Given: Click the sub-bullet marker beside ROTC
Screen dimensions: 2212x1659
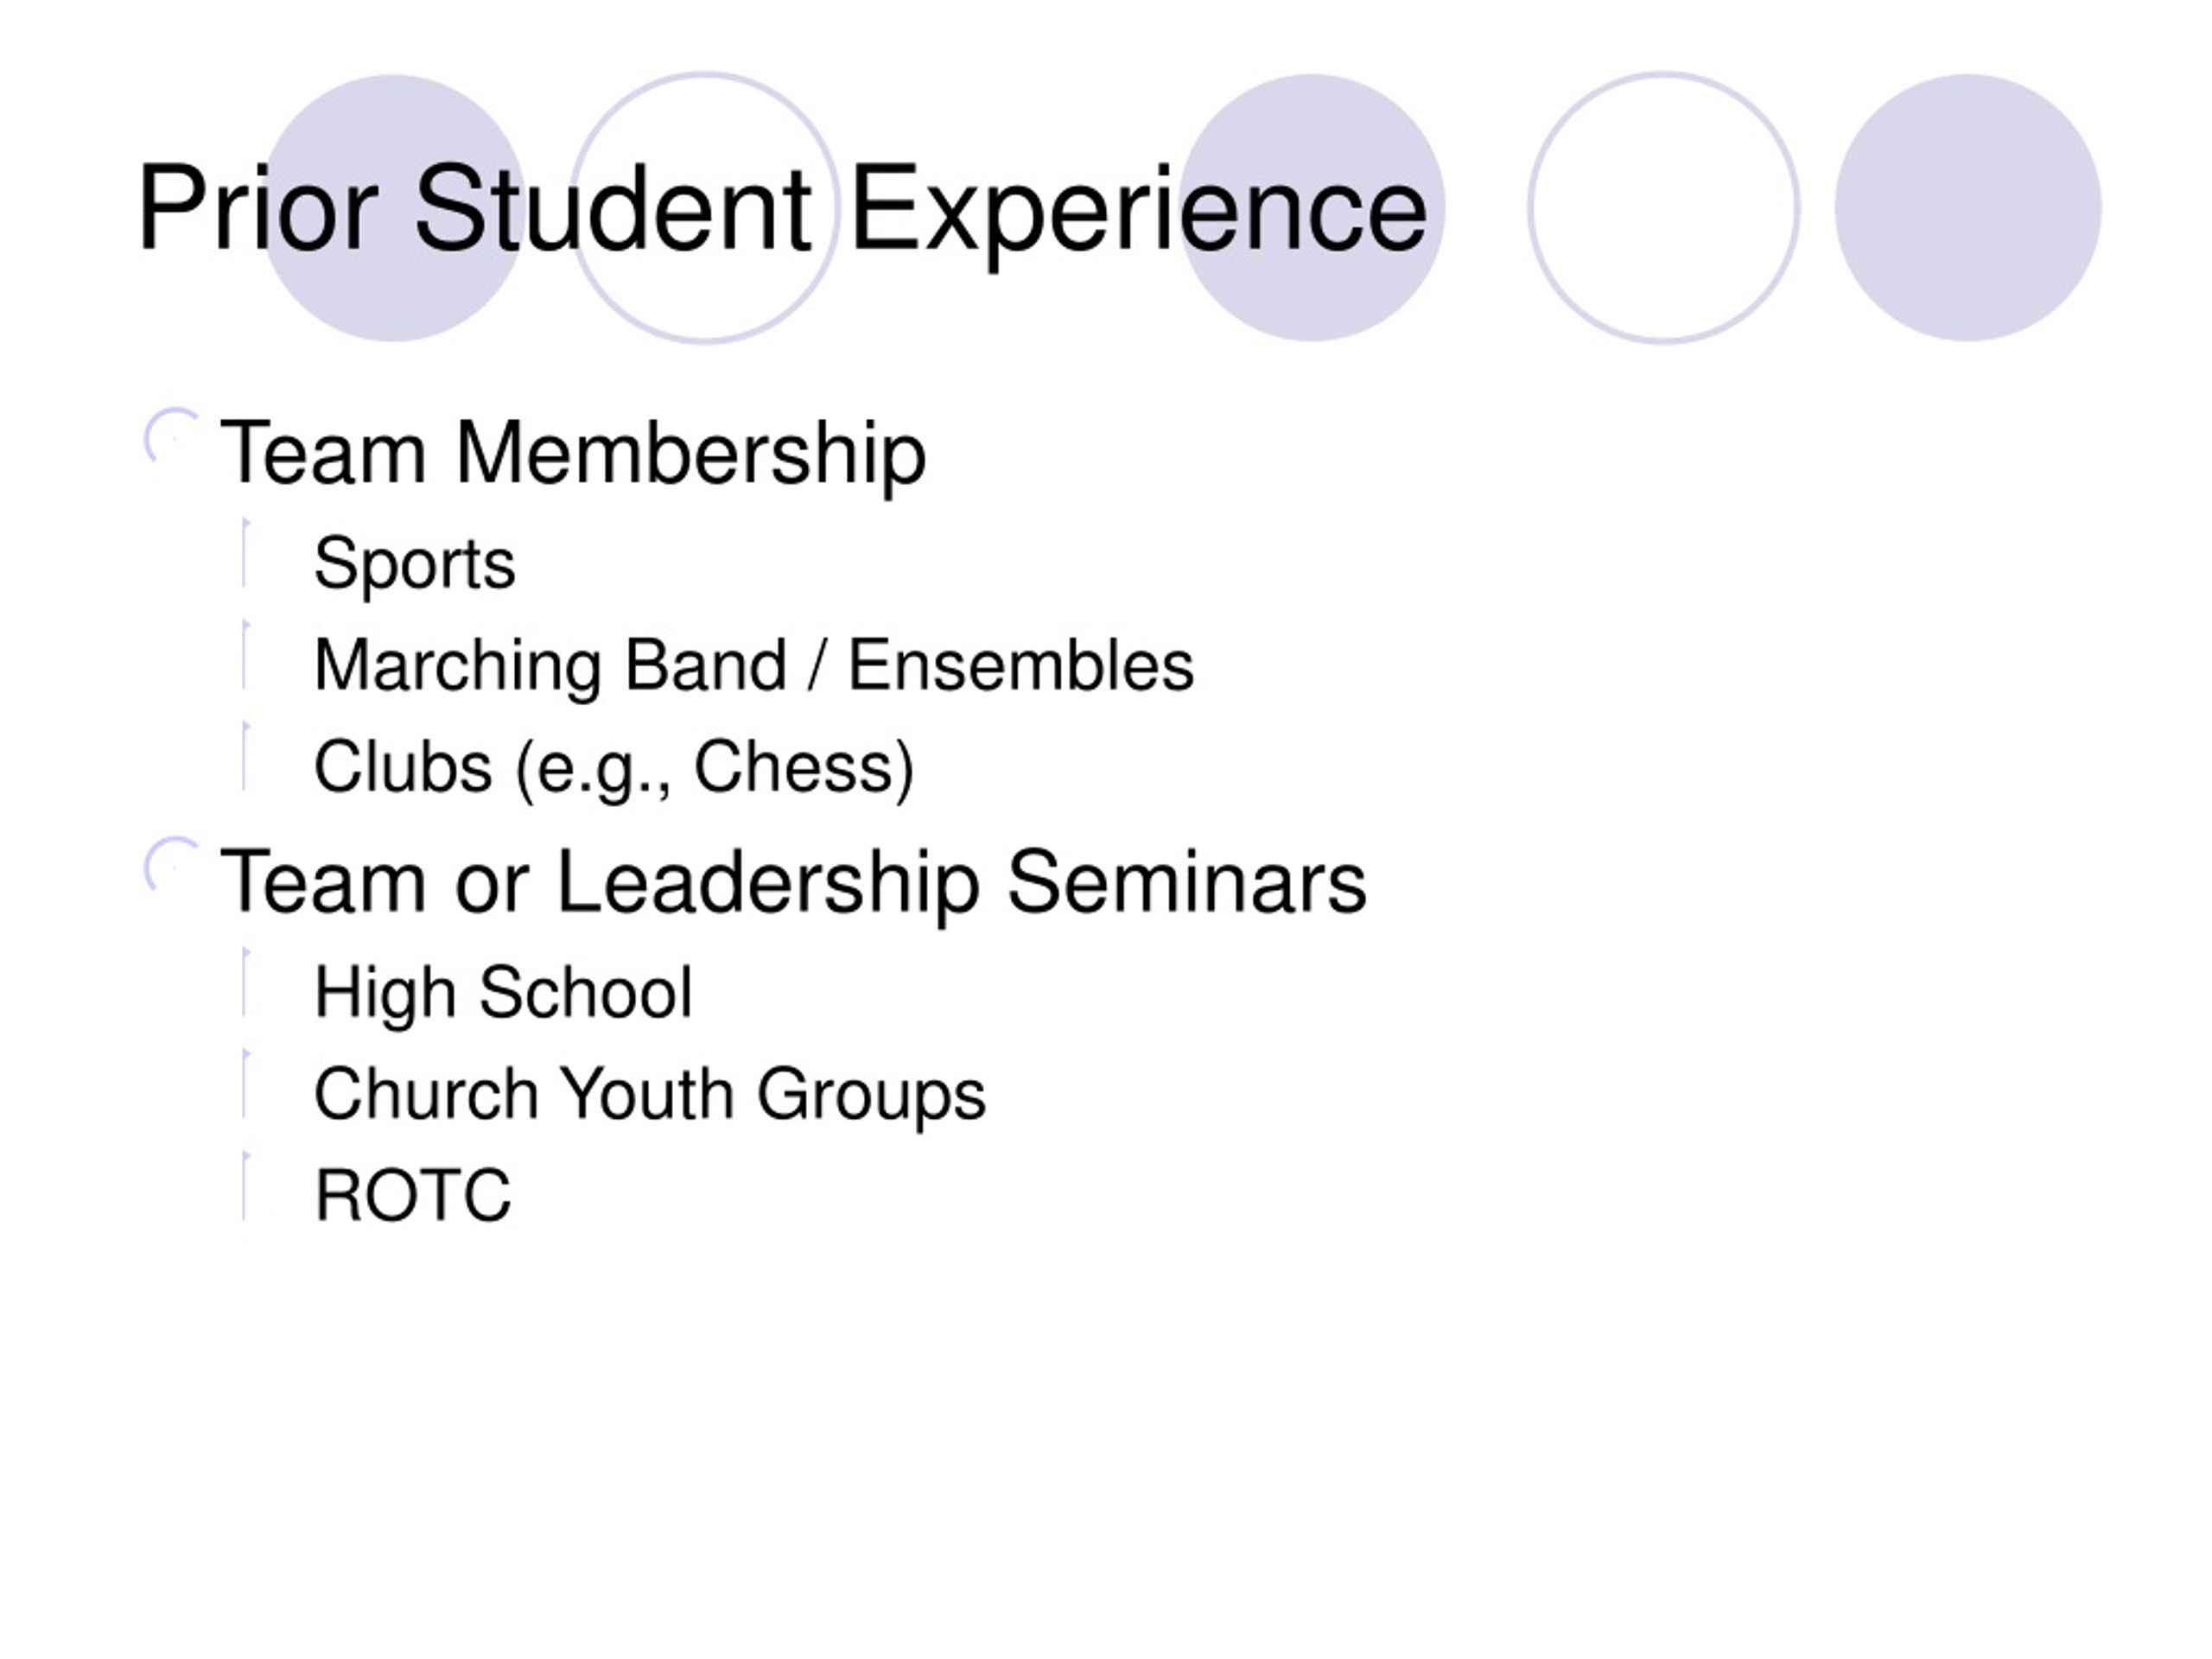Looking at the screenshot, I should tap(246, 1187).
